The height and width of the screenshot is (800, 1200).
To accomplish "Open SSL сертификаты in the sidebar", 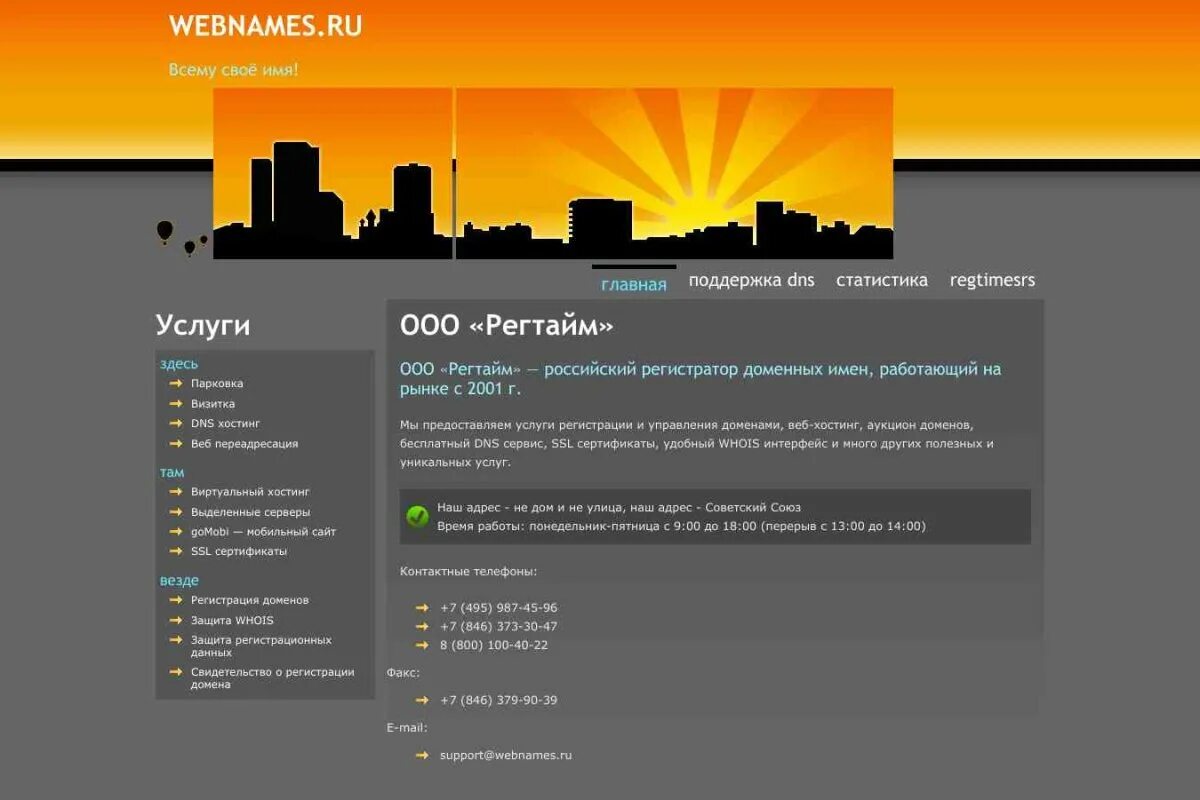I will point(239,552).
